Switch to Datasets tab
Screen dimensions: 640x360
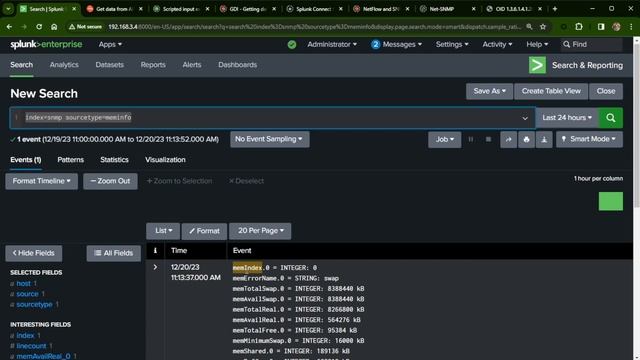click(109, 65)
